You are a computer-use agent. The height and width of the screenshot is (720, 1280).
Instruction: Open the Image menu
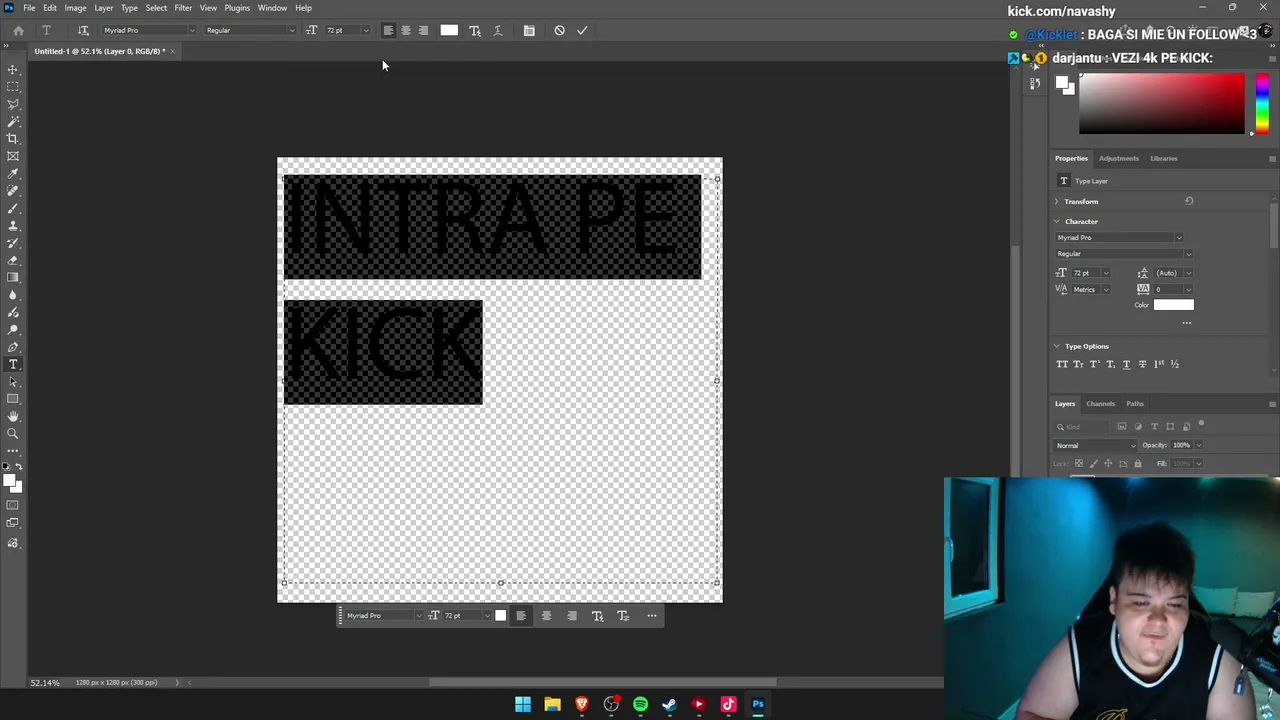tap(75, 8)
